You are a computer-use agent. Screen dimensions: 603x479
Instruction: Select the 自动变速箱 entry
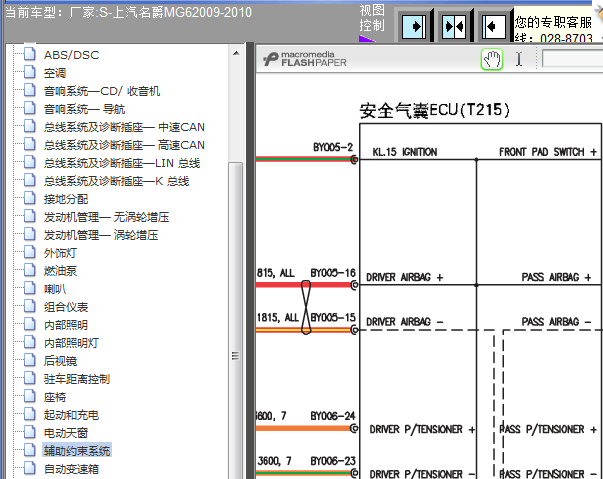71,469
